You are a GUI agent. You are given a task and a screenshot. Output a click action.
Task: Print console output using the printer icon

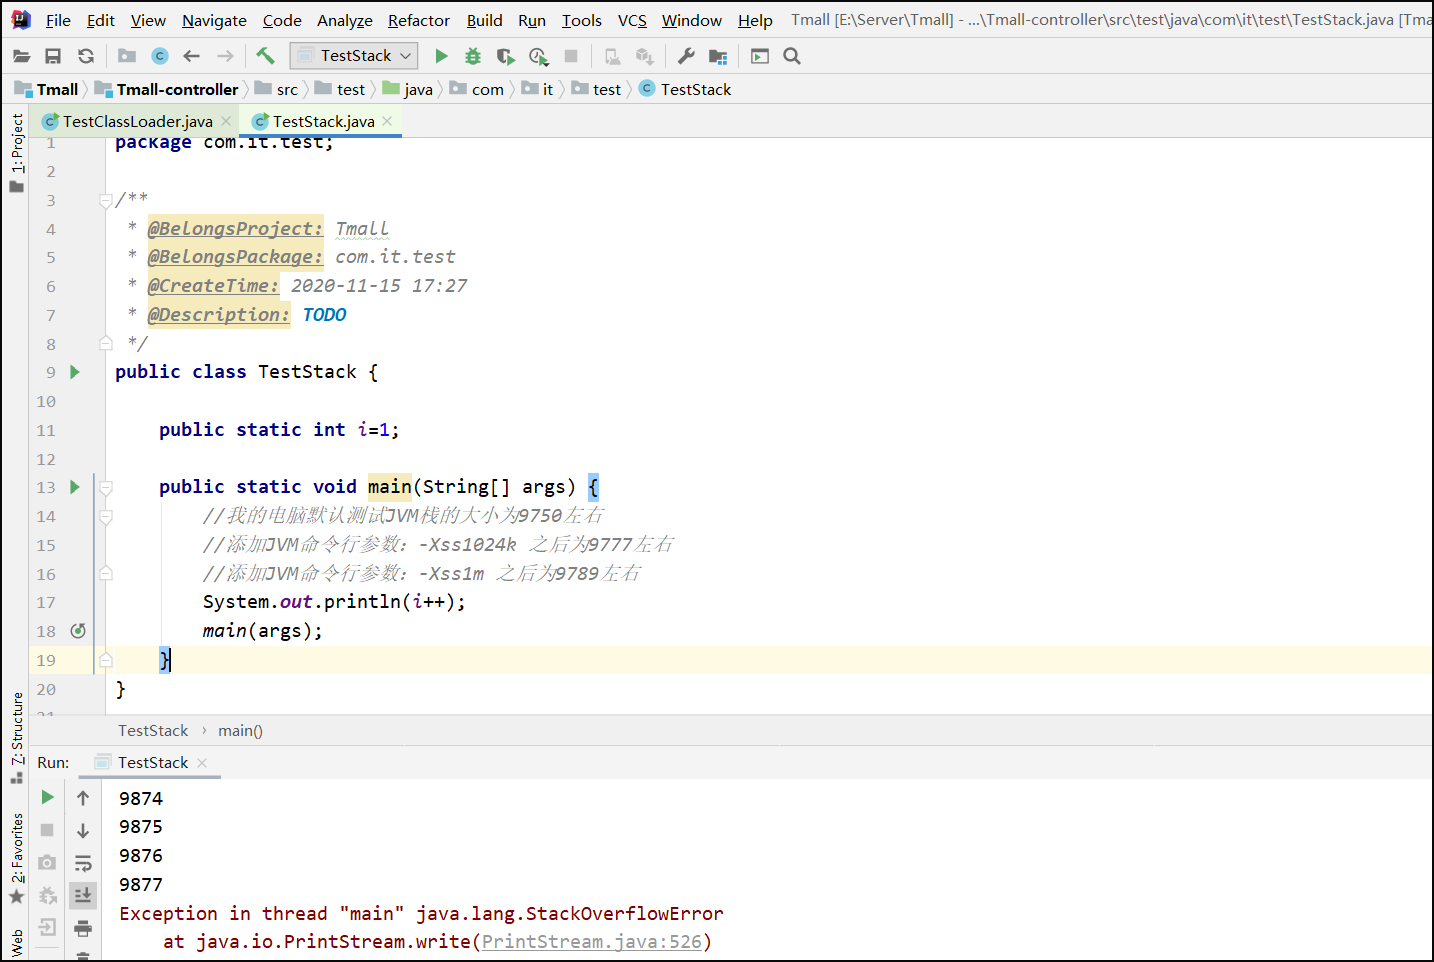[x=83, y=928]
